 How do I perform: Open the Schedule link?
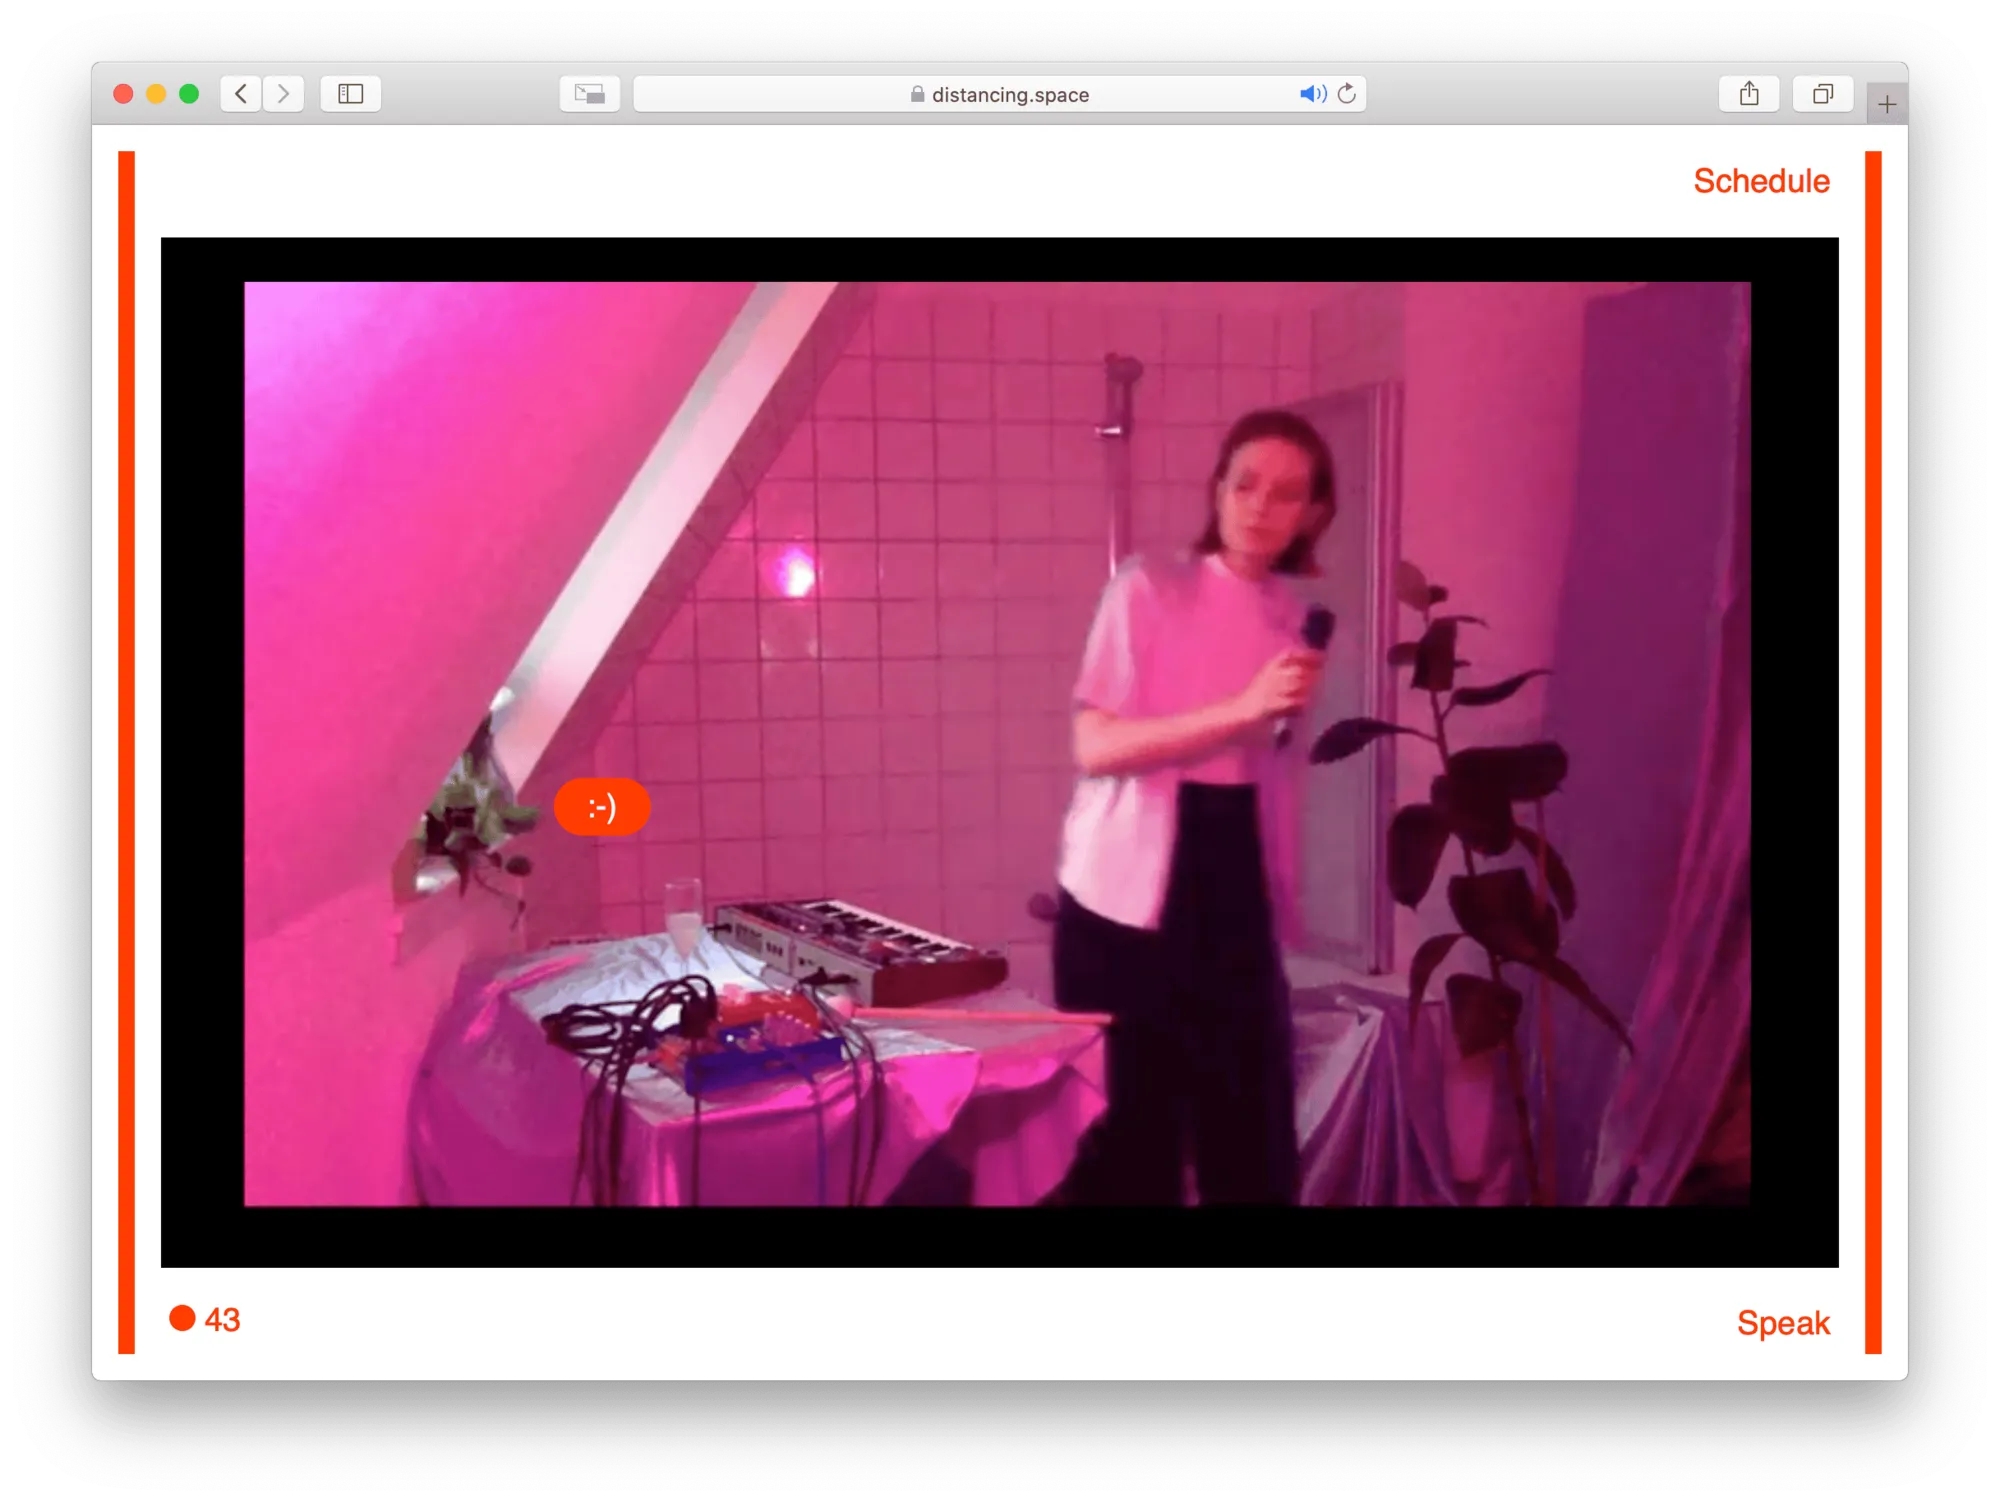tap(1761, 181)
